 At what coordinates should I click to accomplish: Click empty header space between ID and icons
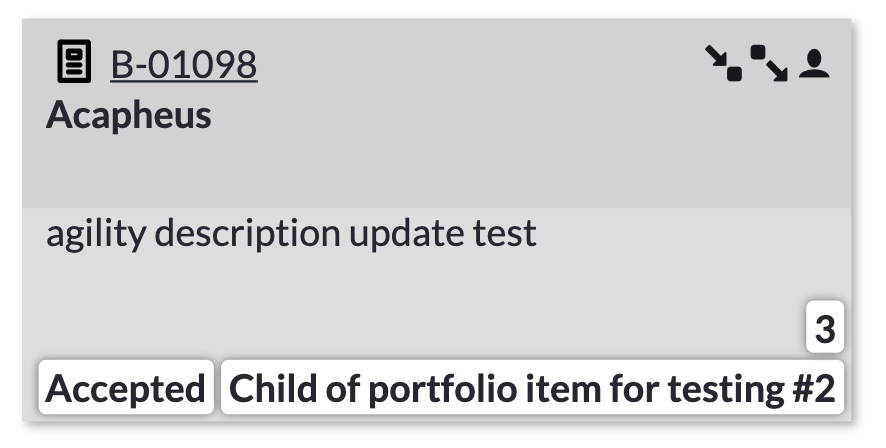click(x=480, y=63)
